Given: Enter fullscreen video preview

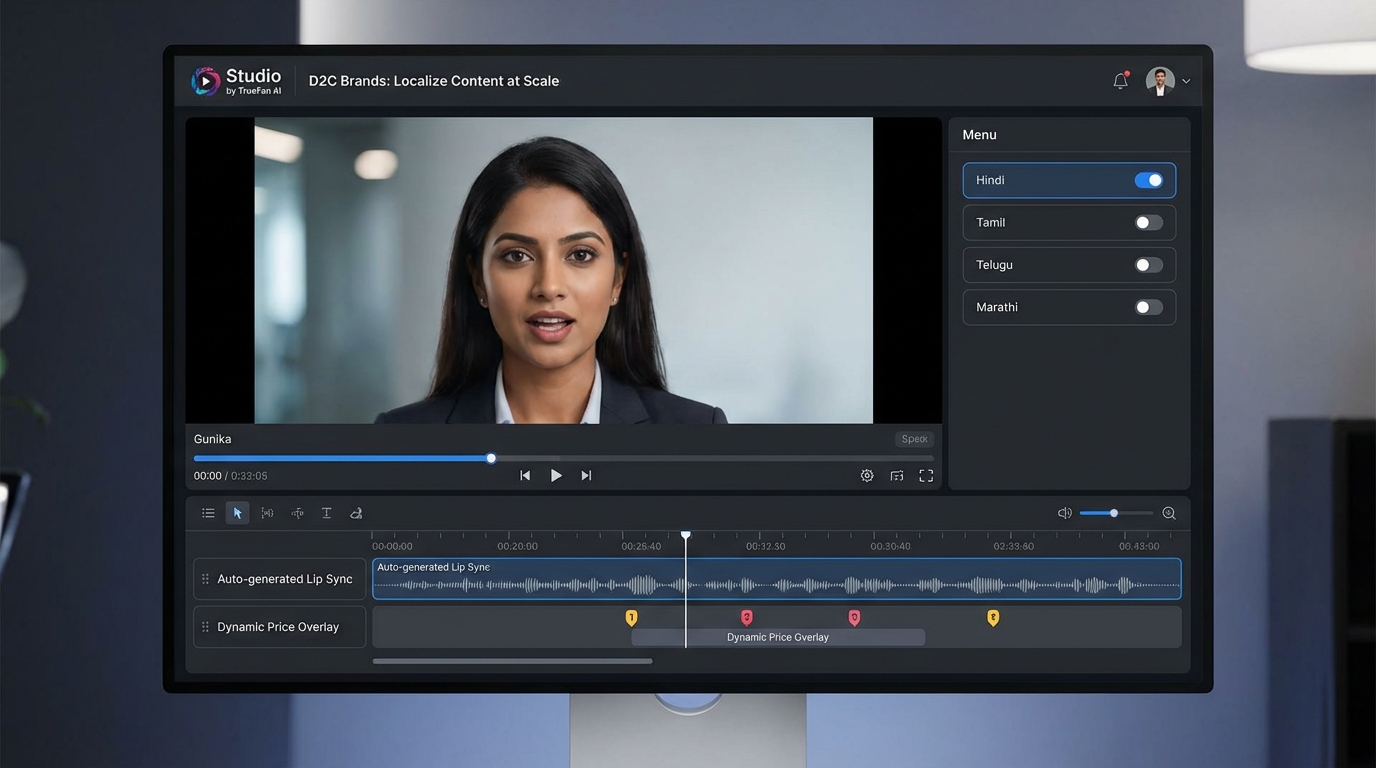Looking at the screenshot, I should (926, 476).
